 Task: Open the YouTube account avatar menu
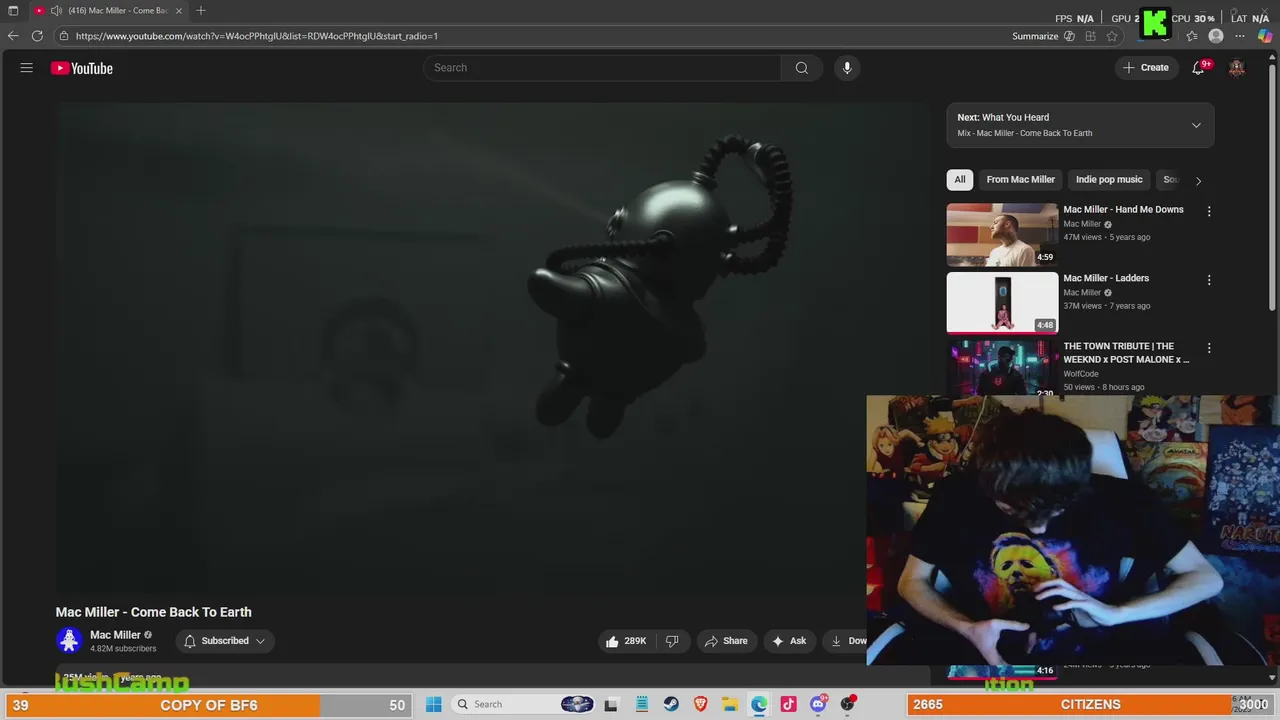click(1237, 68)
